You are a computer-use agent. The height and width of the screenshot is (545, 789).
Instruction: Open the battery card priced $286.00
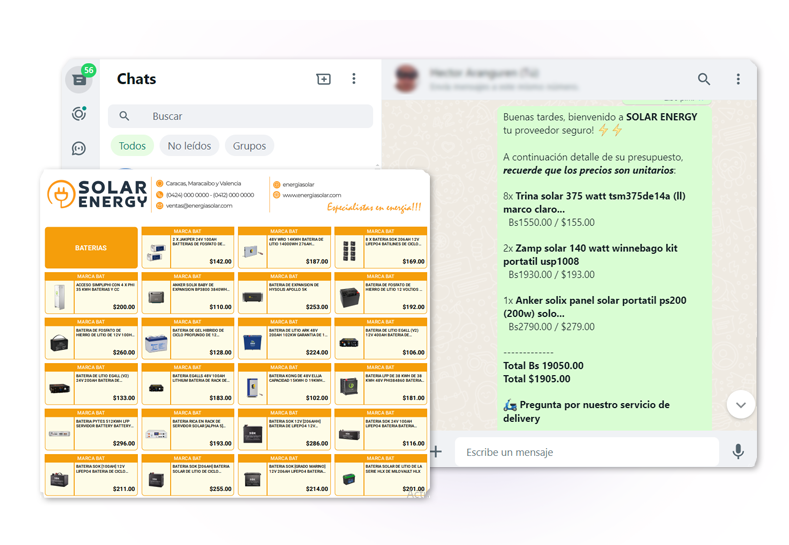pos(284,429)
